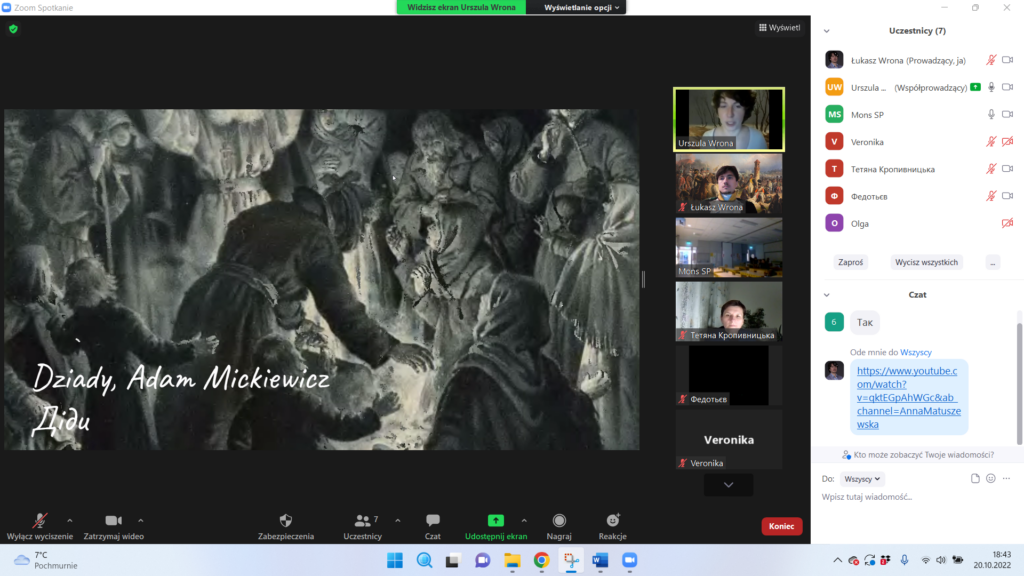Viewport: 1024px width, 576px height.
Task: Click the Nagraj record icon
Action: click(x=559, y=520)
